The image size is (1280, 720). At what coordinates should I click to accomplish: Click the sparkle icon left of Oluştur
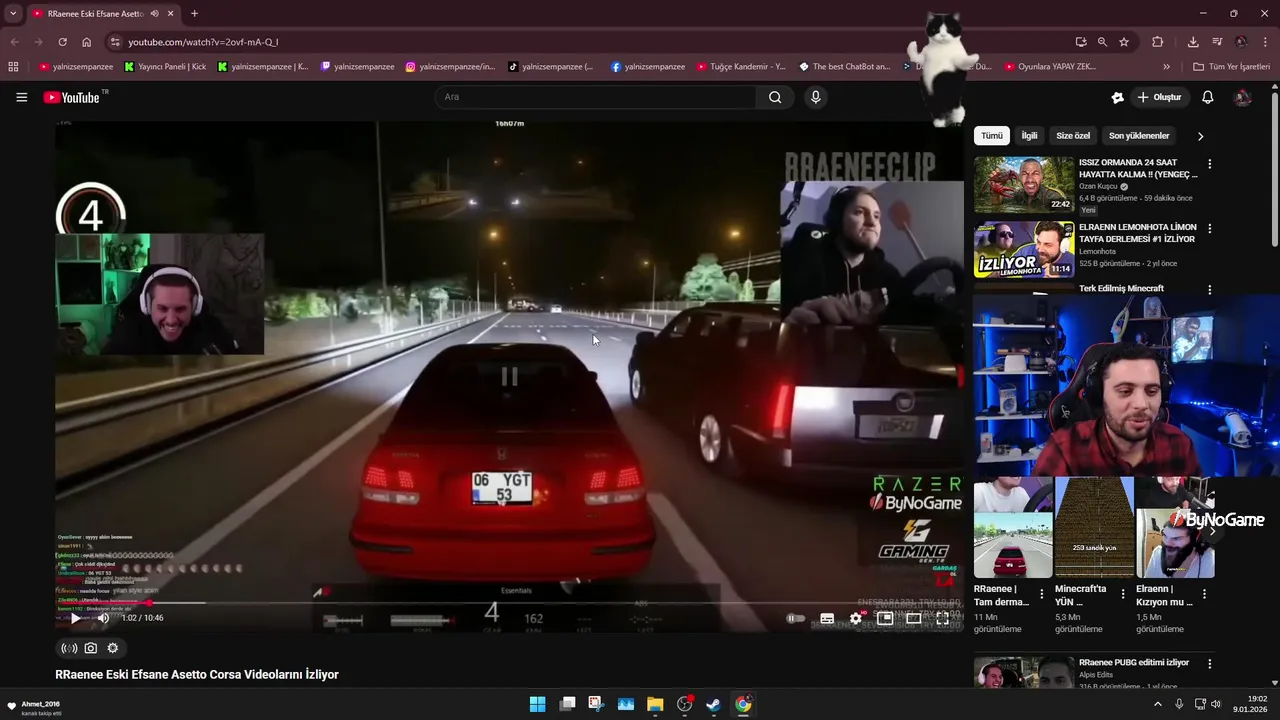(x=1117, y=97)
